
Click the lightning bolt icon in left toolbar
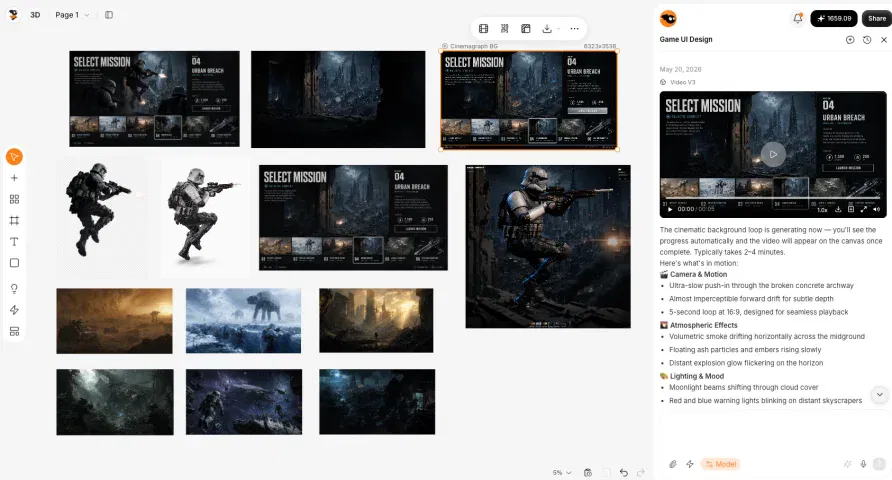tap(14, 310)
